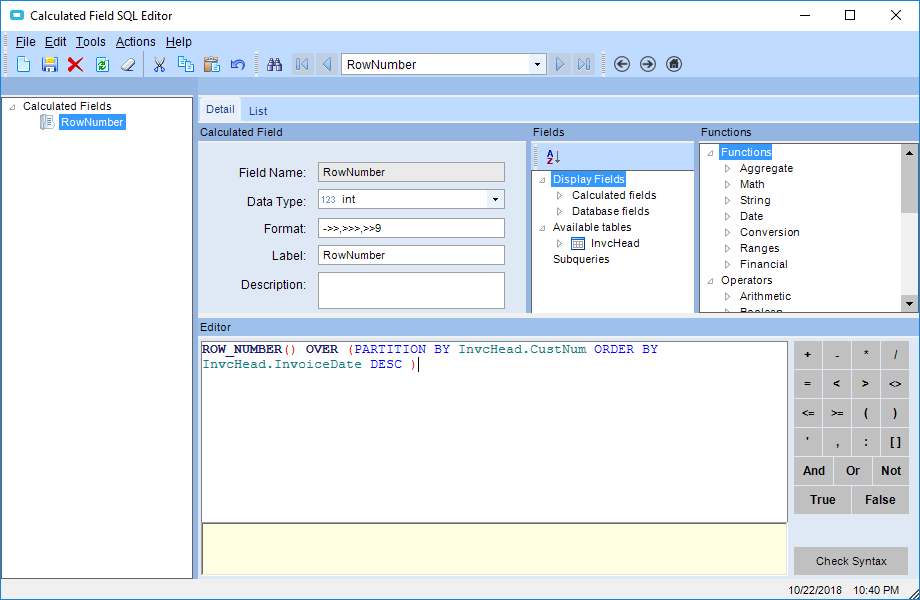Click in the SQL editor text area
920x600 pixels.
[494, 432]
